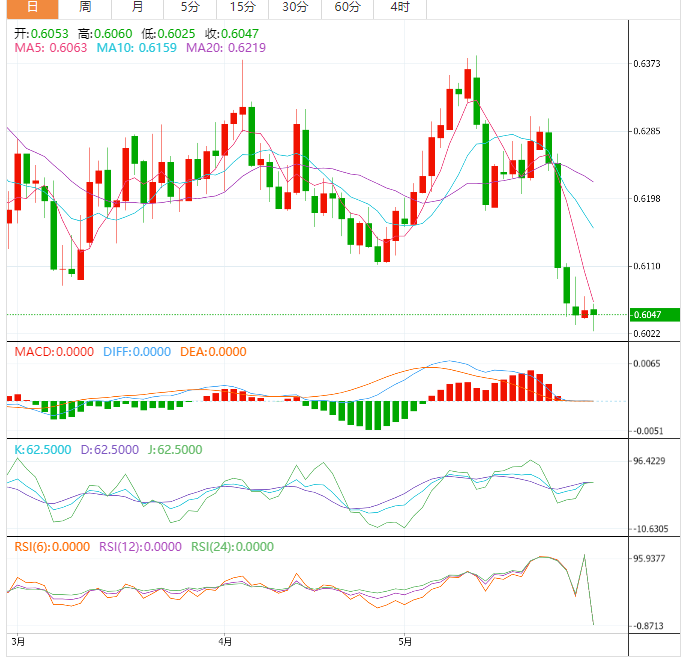Switch to the 5分 interval tab
This screenshot has width=686, height=667.
(190, 8)
